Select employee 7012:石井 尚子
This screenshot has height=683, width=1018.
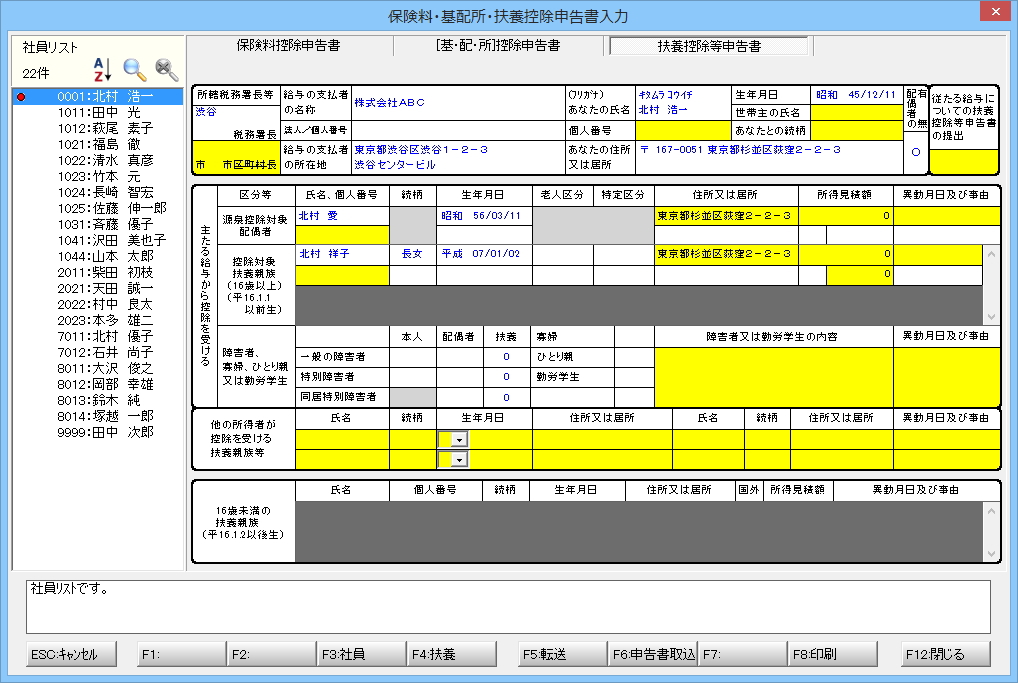(98, 353)
